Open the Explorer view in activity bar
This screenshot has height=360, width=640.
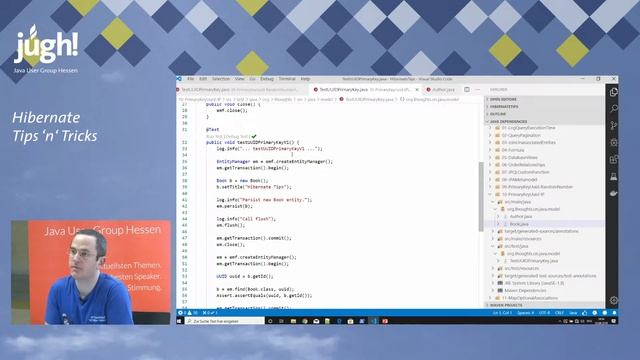613,92
